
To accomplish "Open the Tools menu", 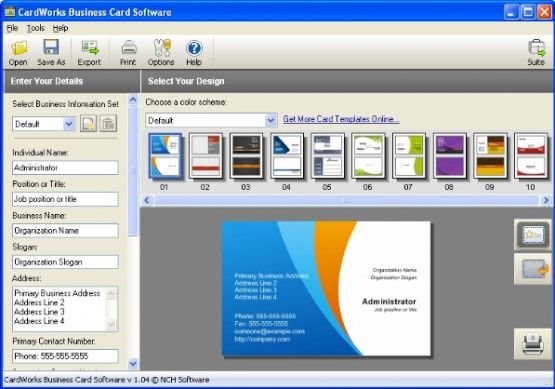I will click(36, 28).
